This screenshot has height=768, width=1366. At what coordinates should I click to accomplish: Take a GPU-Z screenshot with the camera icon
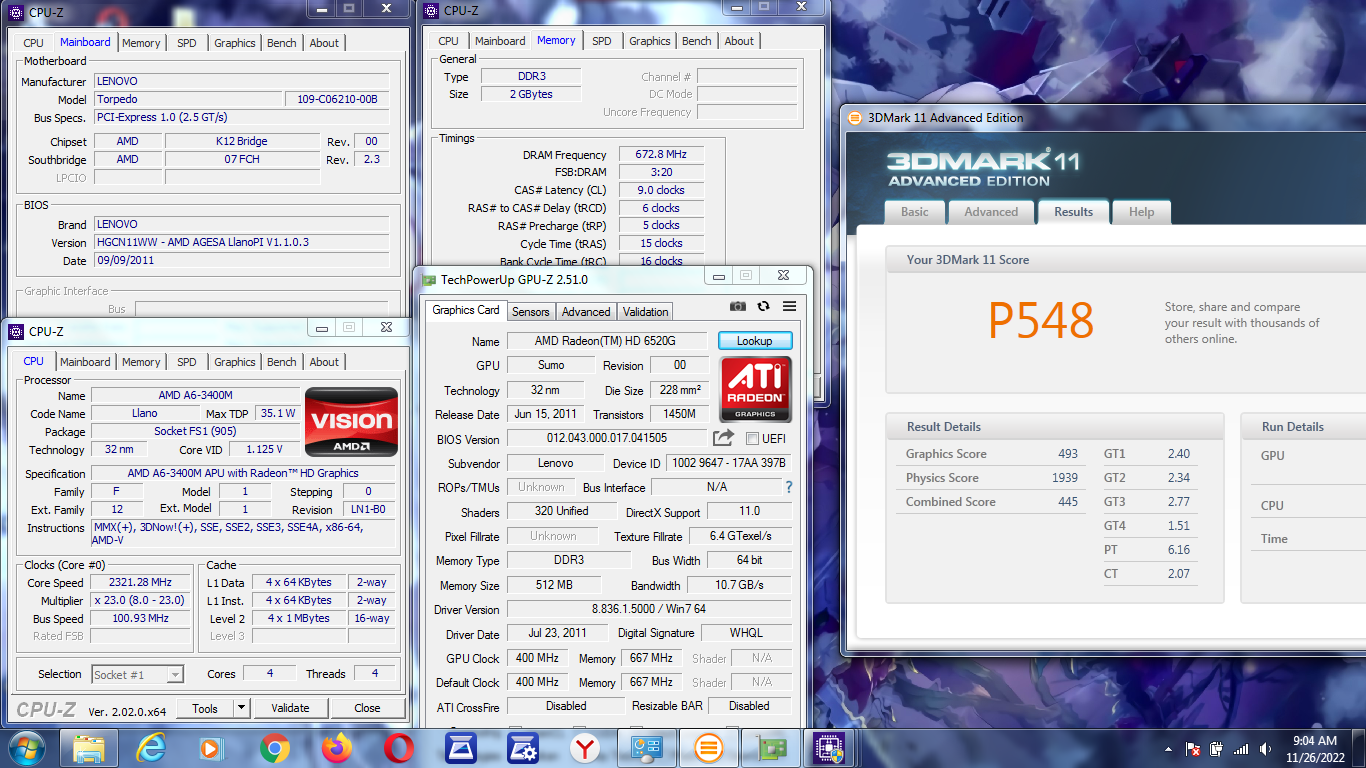click(738, 306)
